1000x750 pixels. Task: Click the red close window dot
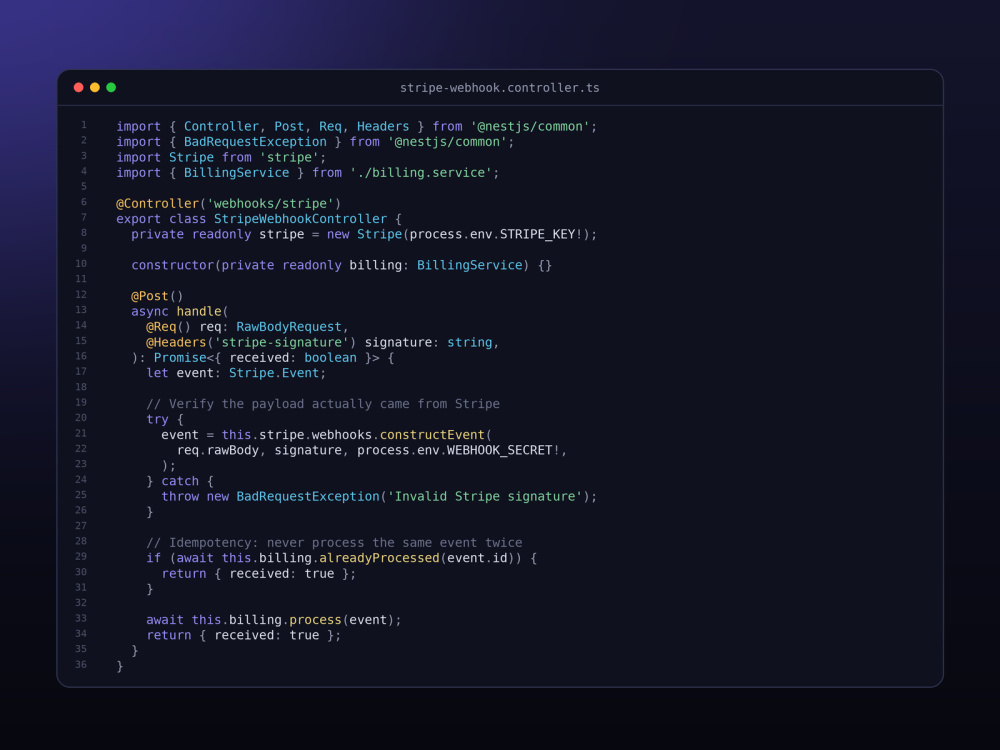coord(78,87)
